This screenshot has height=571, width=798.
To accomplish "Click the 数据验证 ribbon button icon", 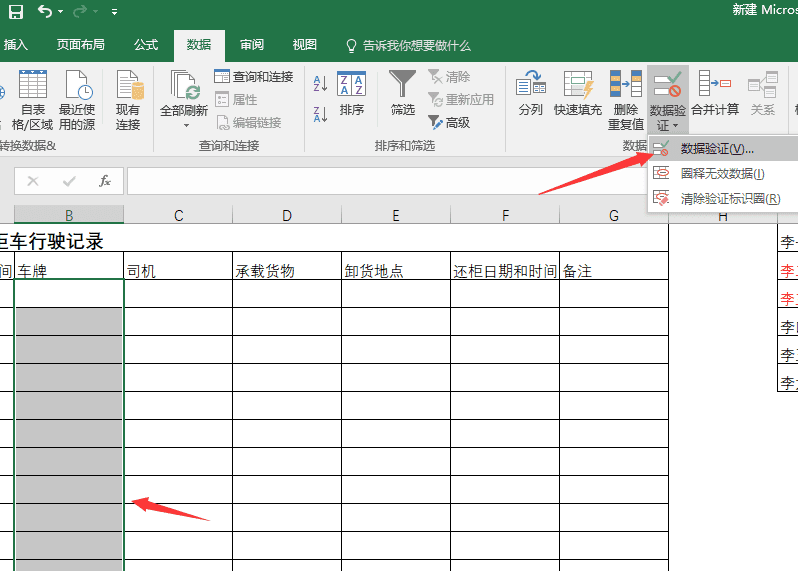I will 667,85.
